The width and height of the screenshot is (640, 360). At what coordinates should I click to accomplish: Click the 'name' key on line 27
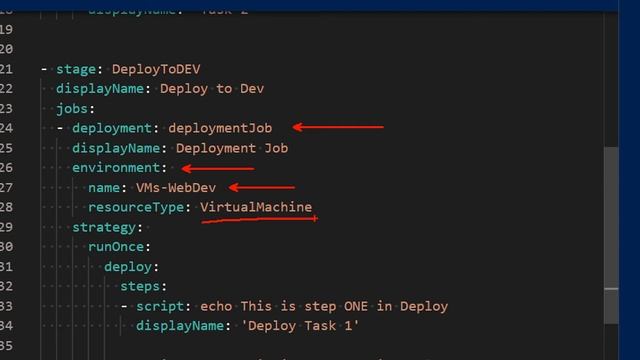(104, 187)
